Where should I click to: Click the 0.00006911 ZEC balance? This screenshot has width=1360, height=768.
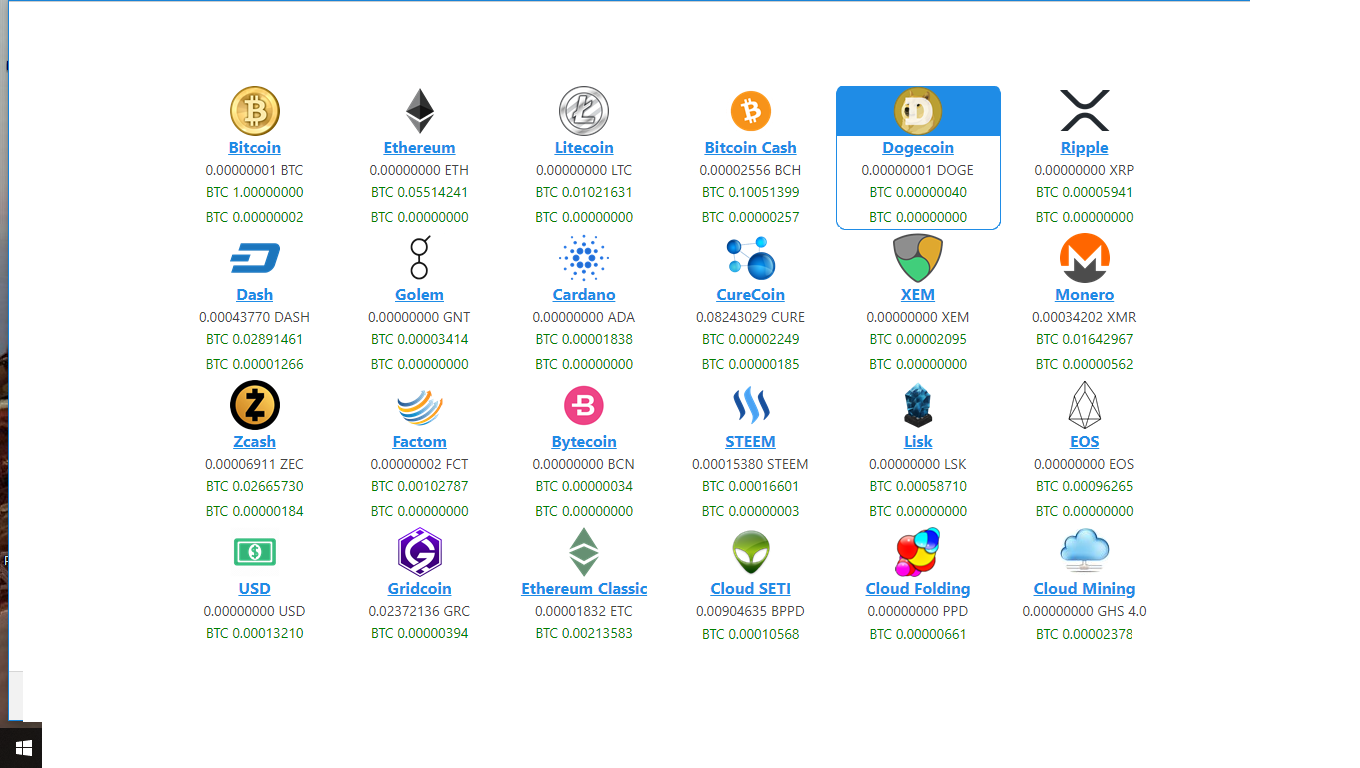254,464
